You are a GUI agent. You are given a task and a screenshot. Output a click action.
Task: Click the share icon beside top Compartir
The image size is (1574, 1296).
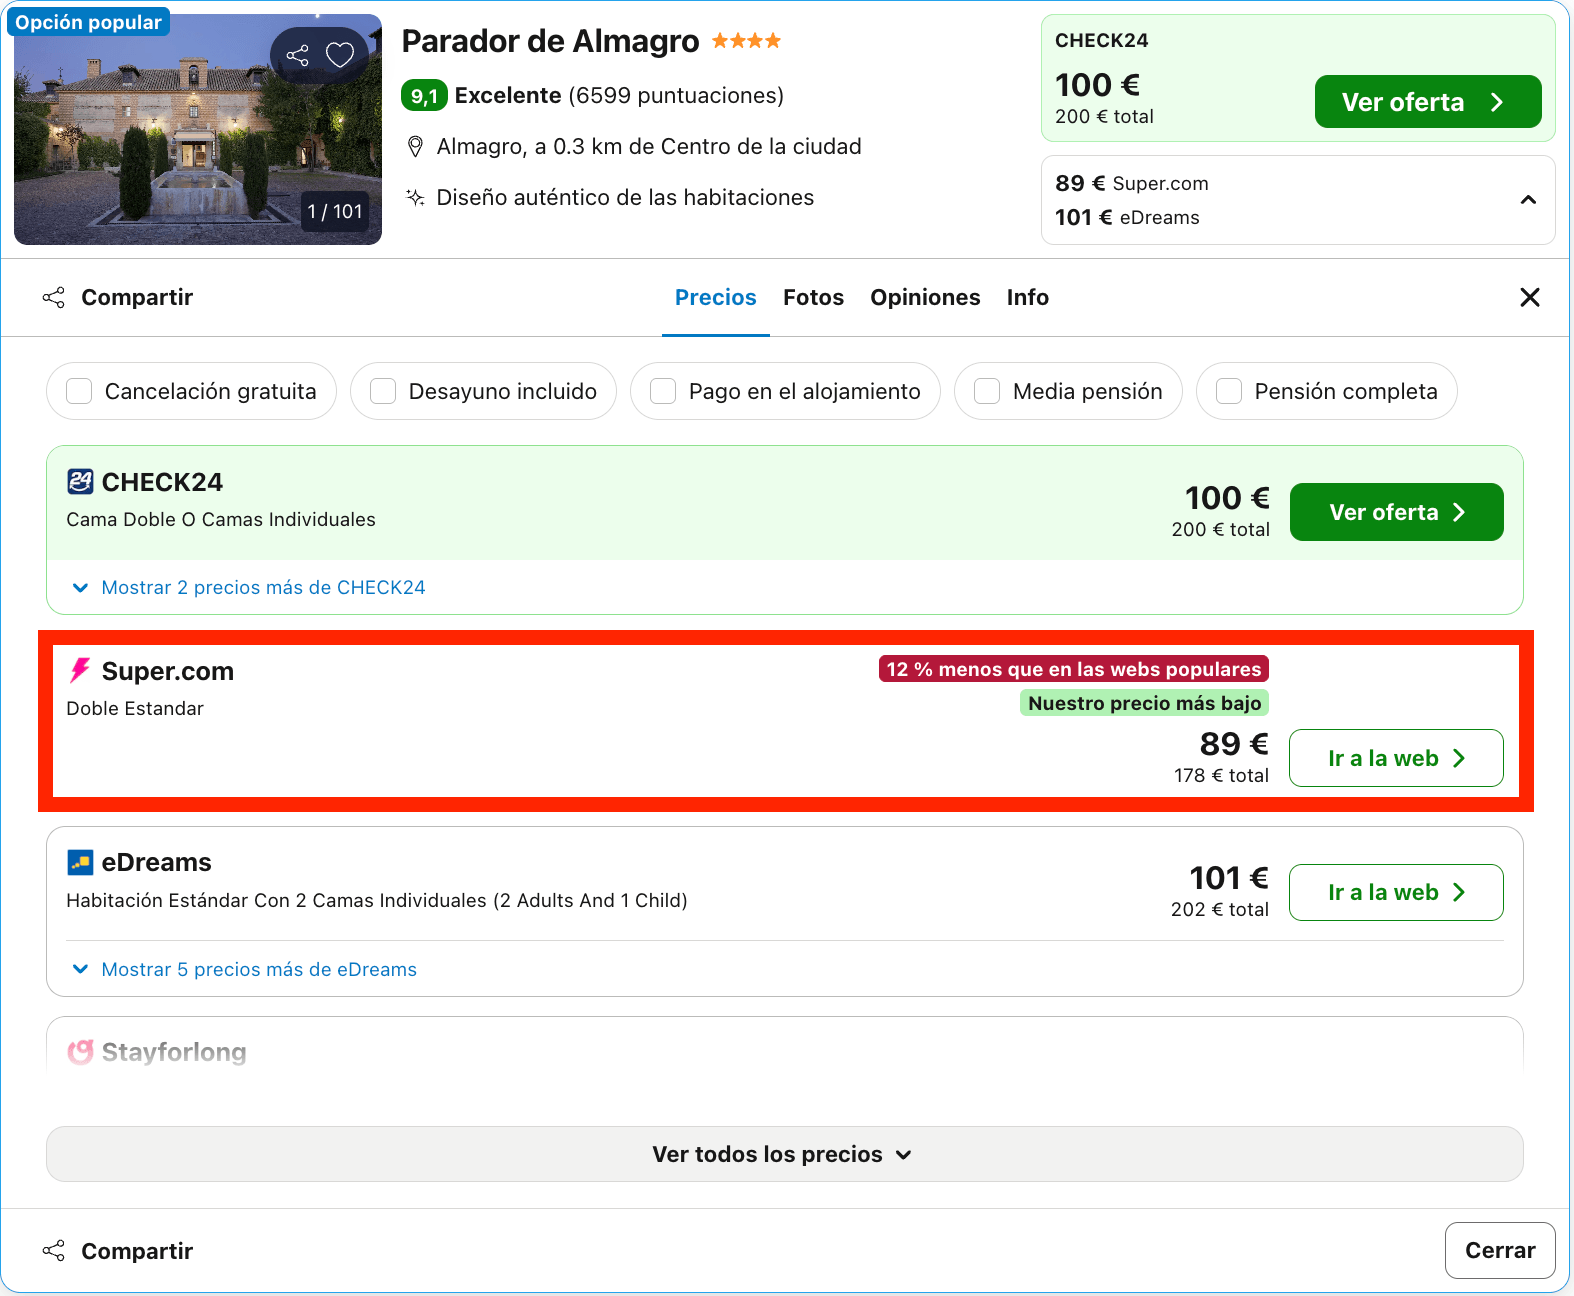tap(54, 298)
